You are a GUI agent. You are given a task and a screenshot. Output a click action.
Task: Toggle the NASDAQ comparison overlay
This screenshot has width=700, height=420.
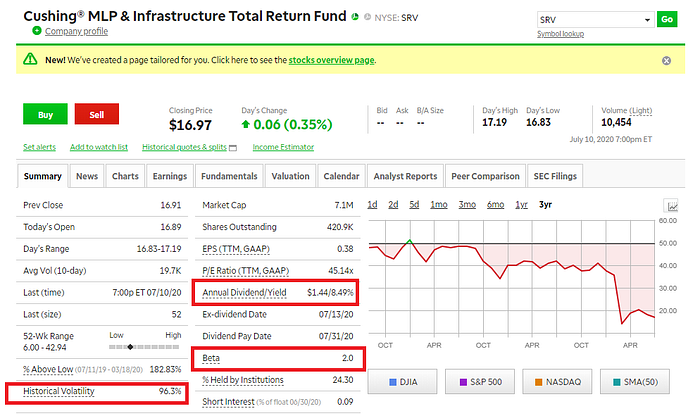pyautogui.click(x=557, y=382)
